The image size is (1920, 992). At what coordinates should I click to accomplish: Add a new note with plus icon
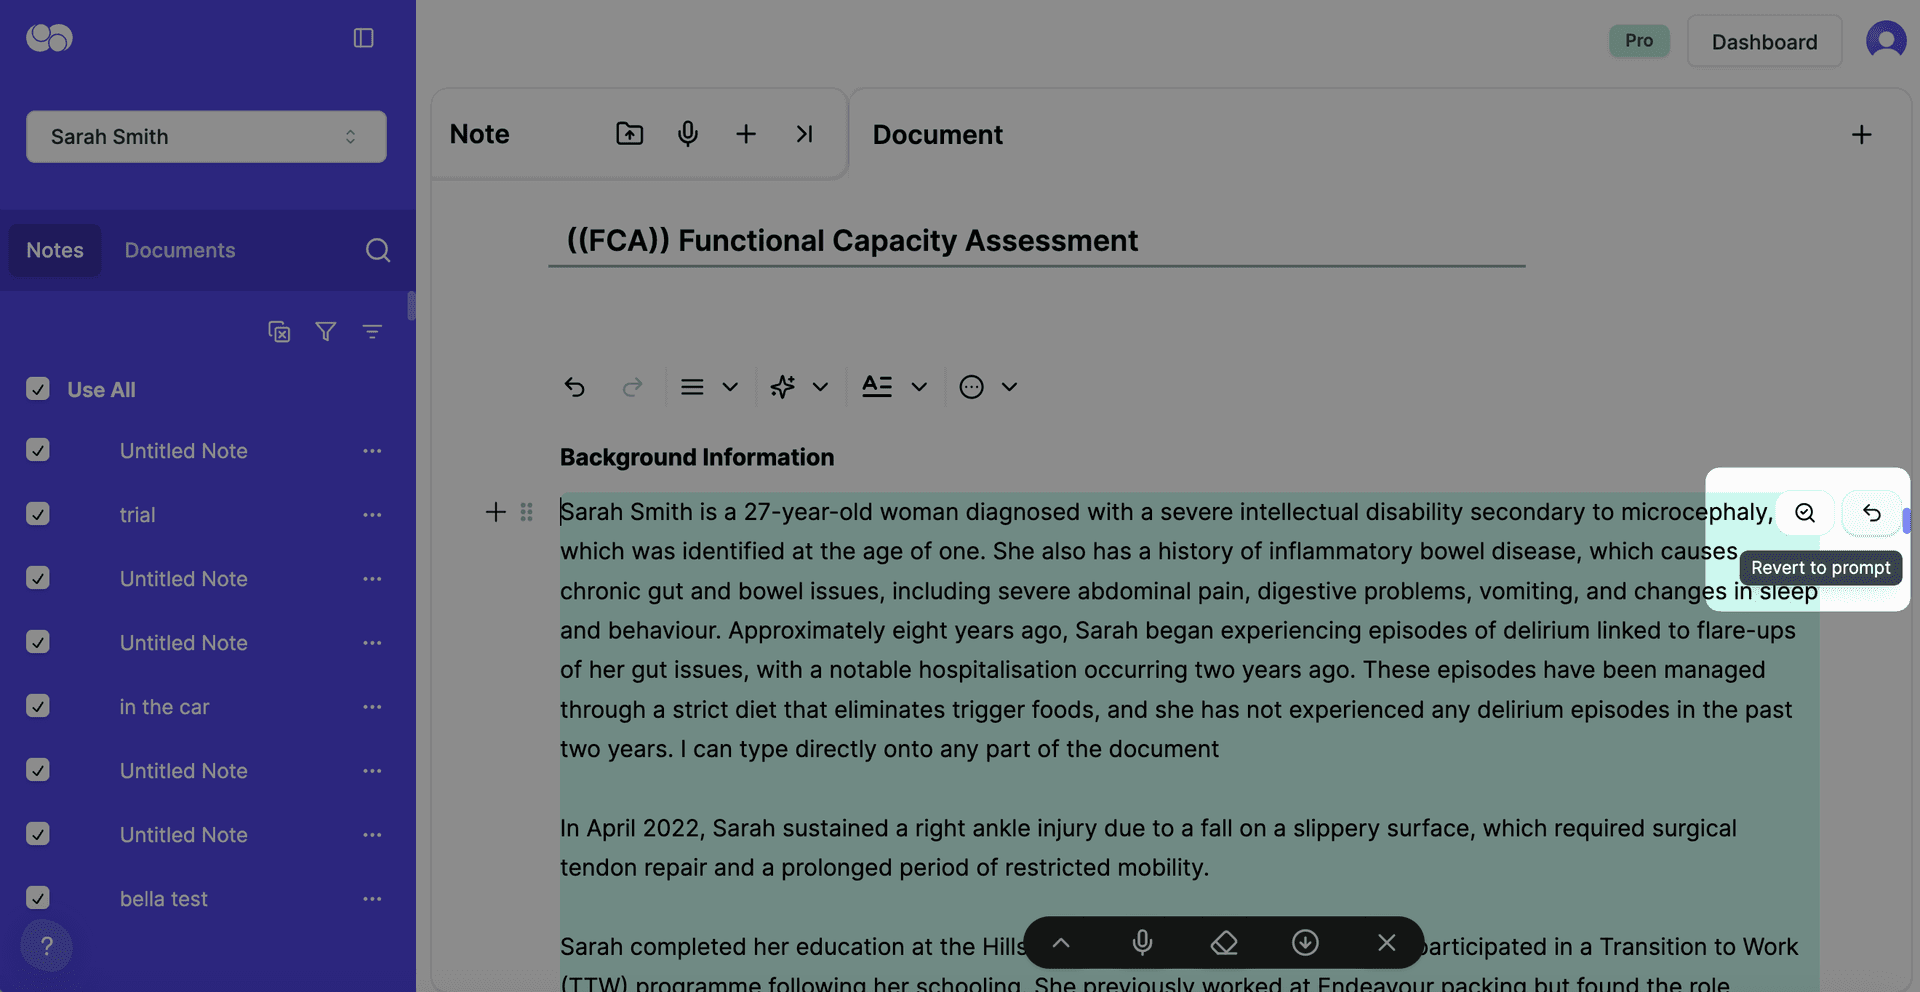tap(746, 133)
